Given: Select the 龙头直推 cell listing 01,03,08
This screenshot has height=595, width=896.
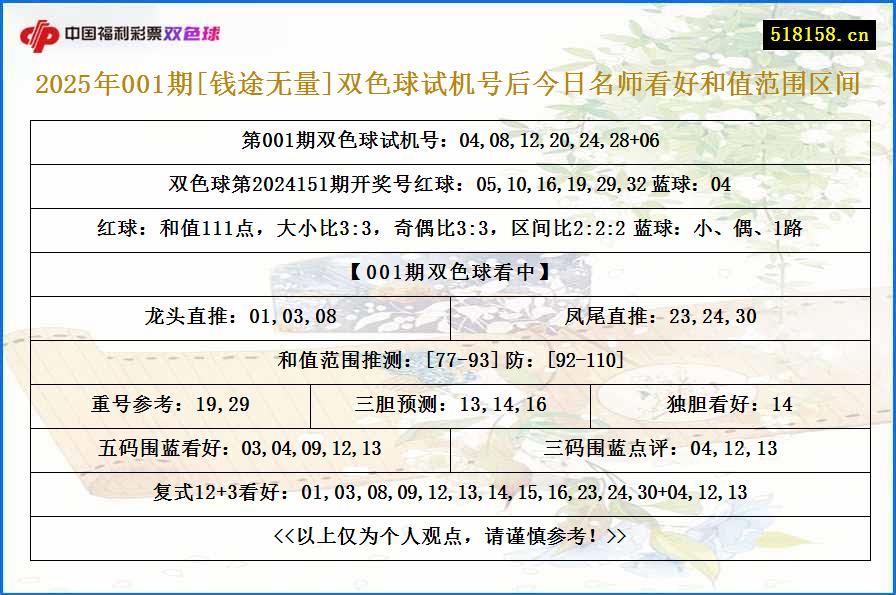Looking at the screenshot, I should pyautogui.click(x=240, y=318).
